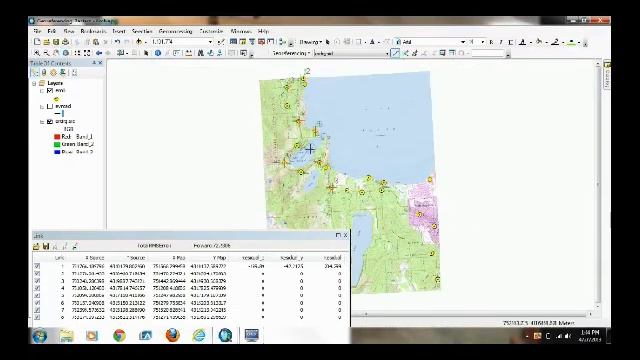Select the Pan hand tool
This screenshot has height=360, width=640.
click(x=56, y=53)
